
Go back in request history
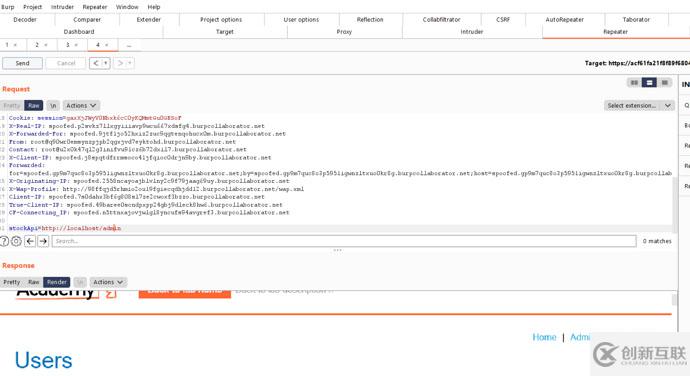[95, 63]
